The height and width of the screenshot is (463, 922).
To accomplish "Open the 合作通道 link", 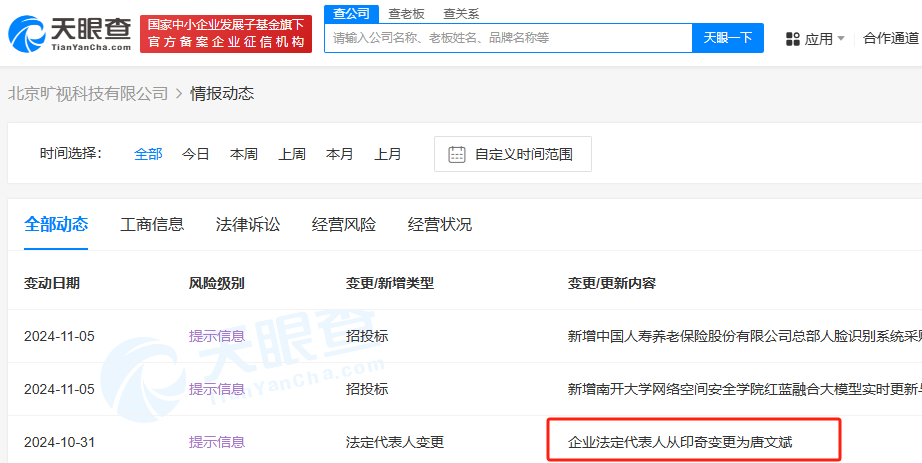I will pos(890,39).
